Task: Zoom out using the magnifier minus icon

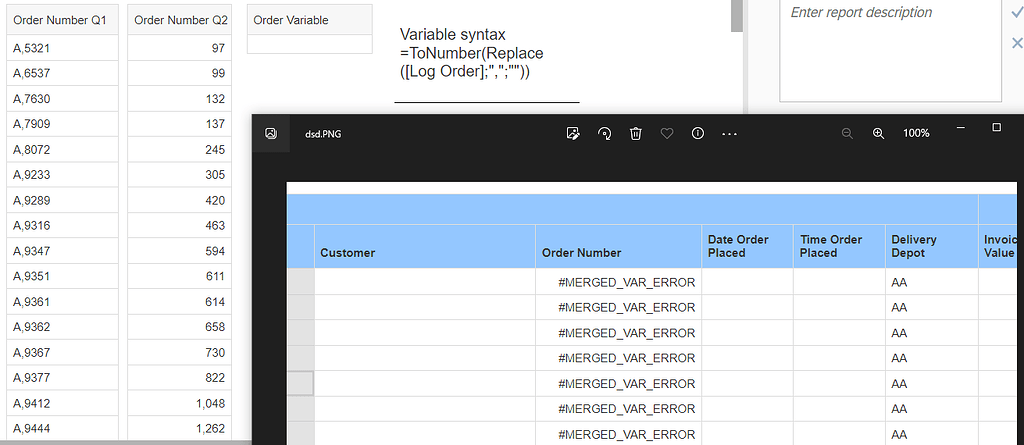Action: pyautogui.click(x=847, y=133)
